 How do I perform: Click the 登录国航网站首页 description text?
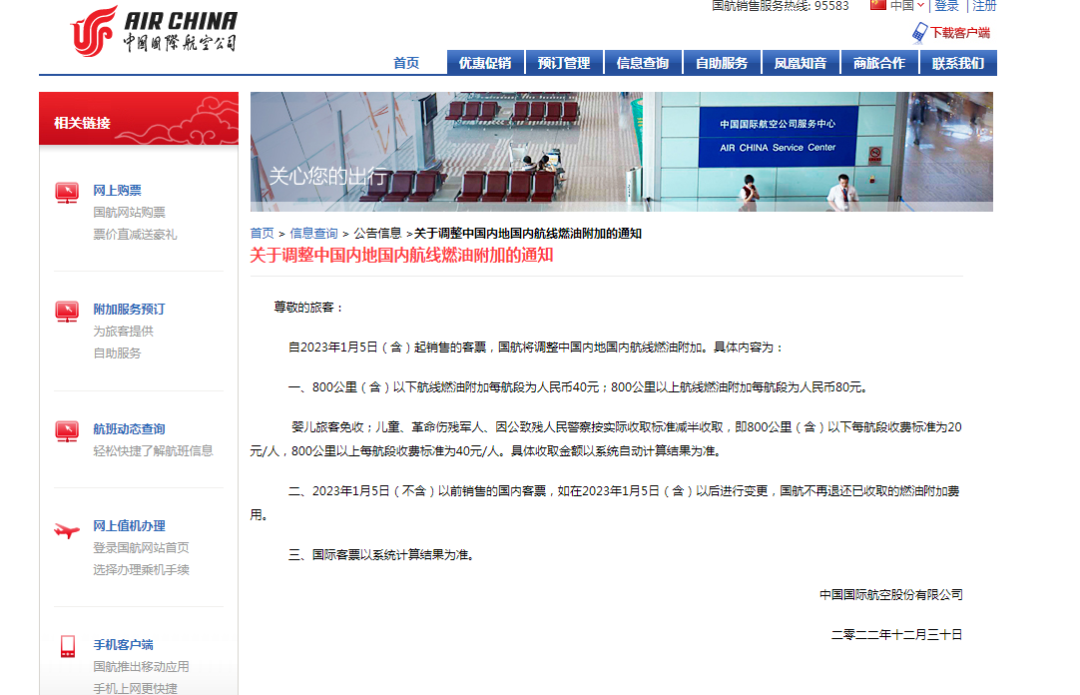coord(141,548)
